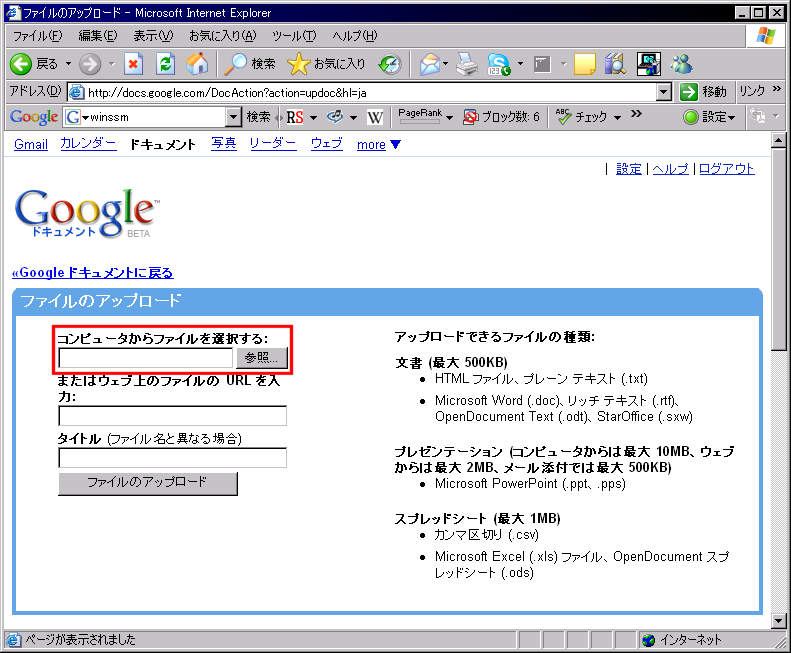Viewport: 791px width, 653px height.
Task: Open the ツール(T) menu
Action: [x=294, y=36]
